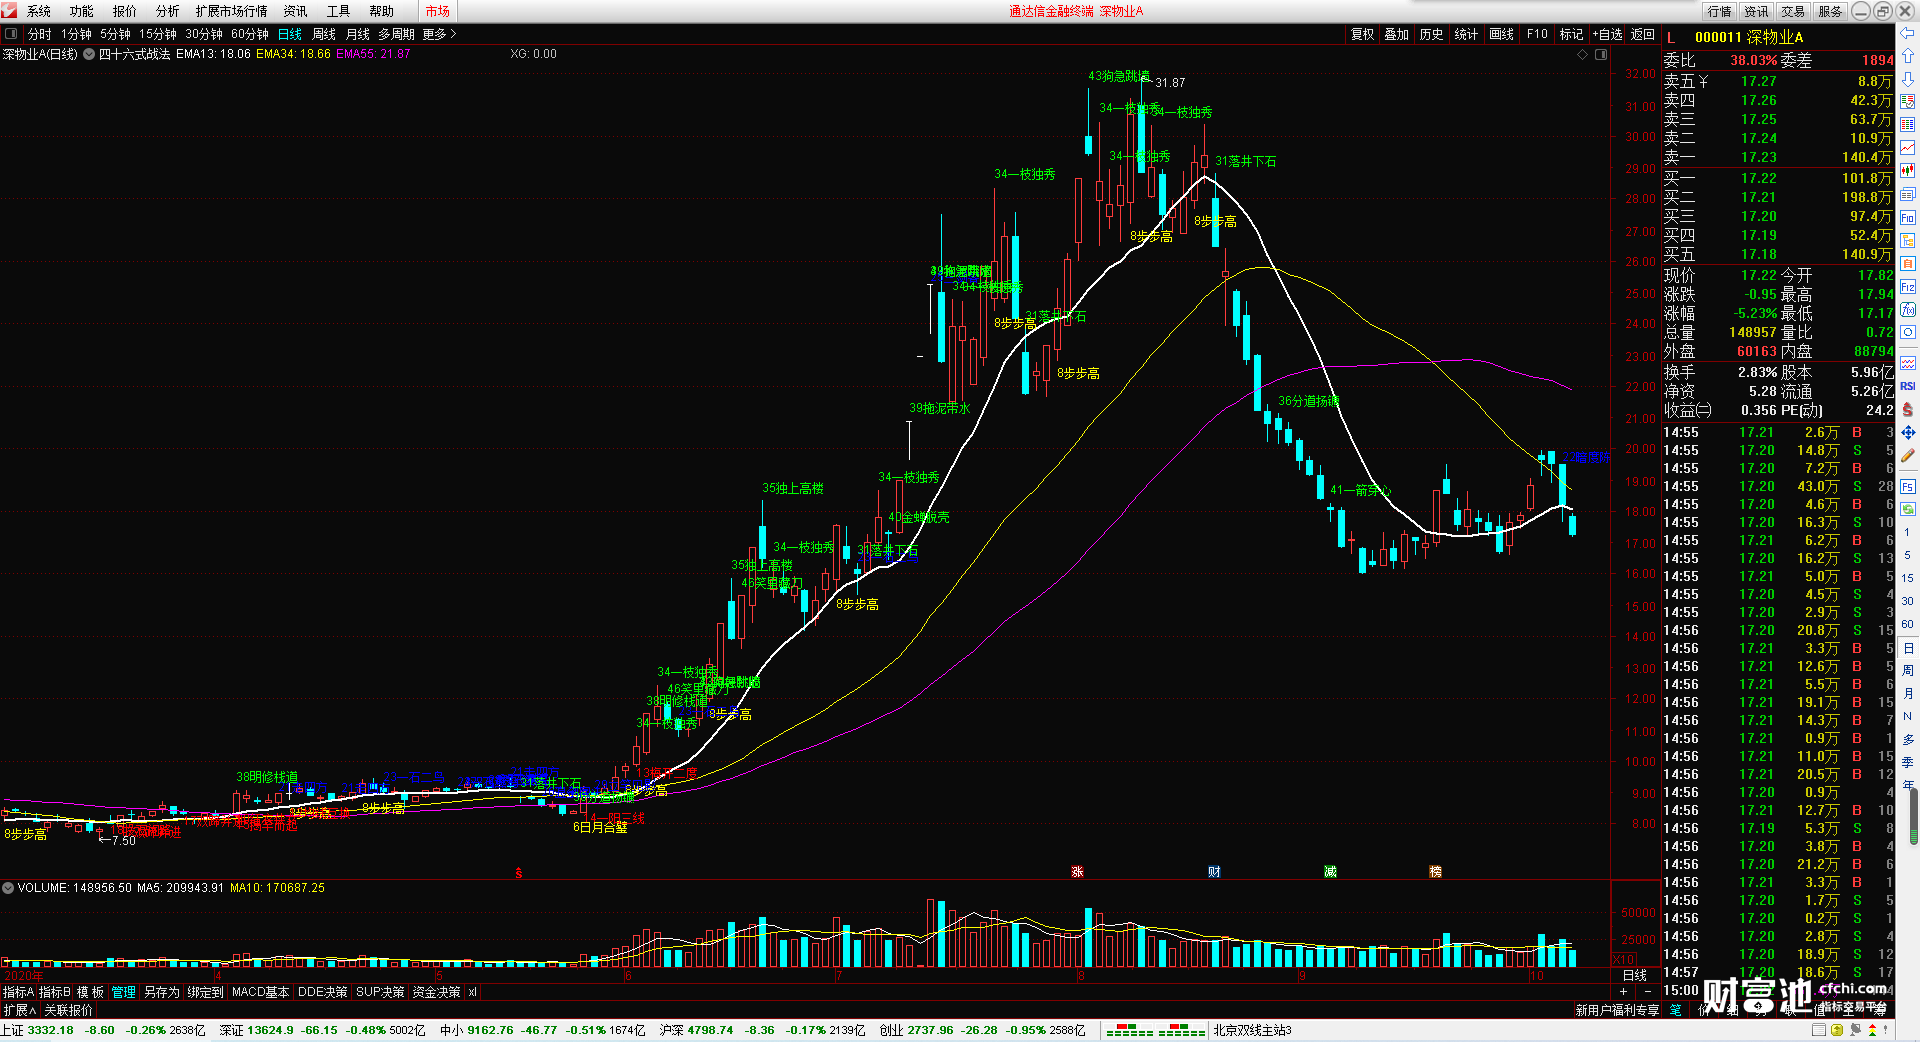
Task: Switch chart to 60分钟 period
Action: 250,34
